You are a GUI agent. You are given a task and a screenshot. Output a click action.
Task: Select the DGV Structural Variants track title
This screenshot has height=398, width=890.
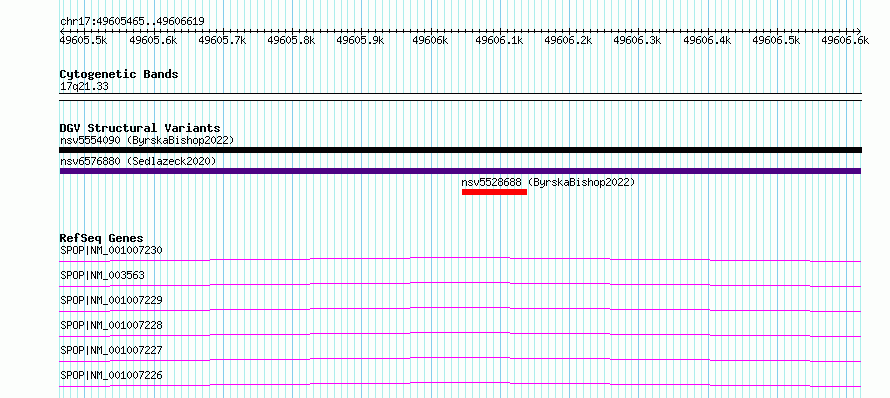coord(140,128)
